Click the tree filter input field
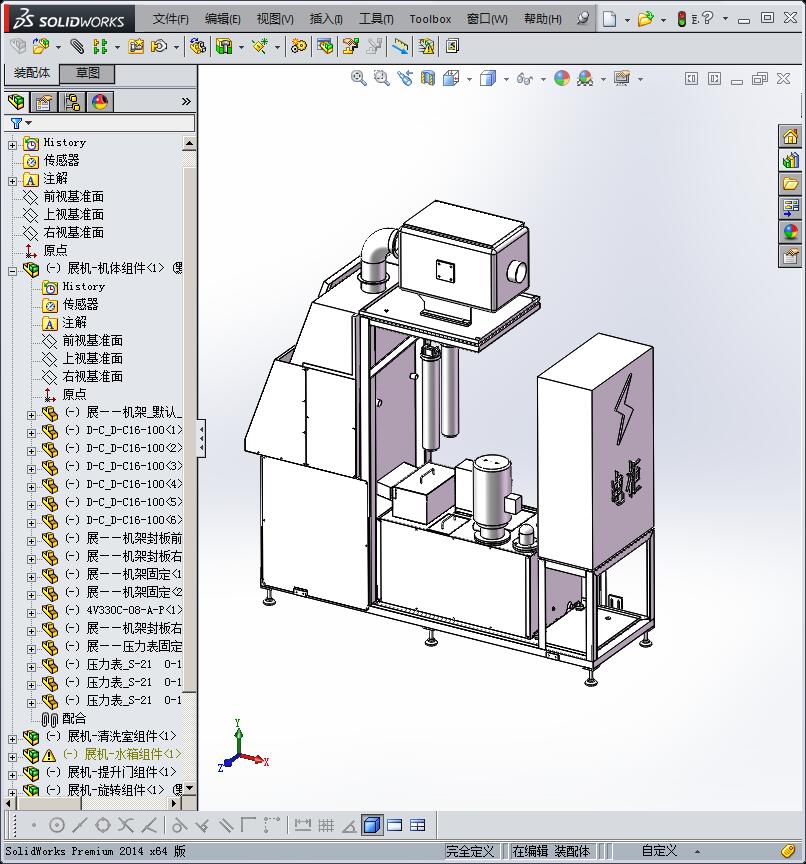This screenshot has width=806, height=864. click(x=114, y=123)
